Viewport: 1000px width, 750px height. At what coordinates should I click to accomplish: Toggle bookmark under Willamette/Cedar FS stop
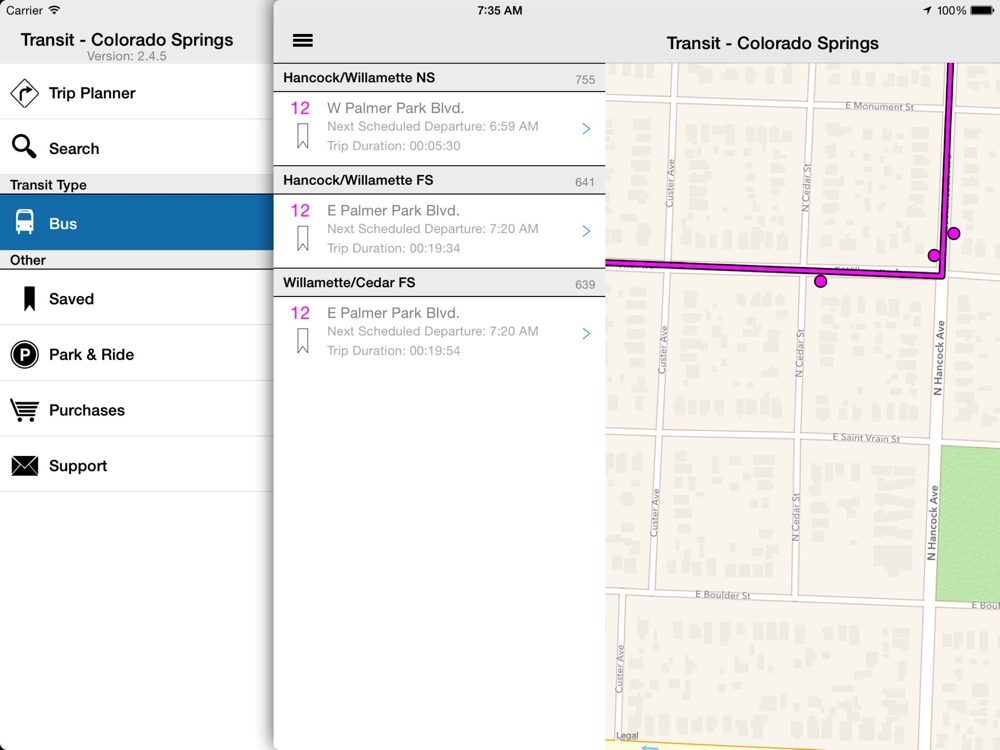pos(303,341)
